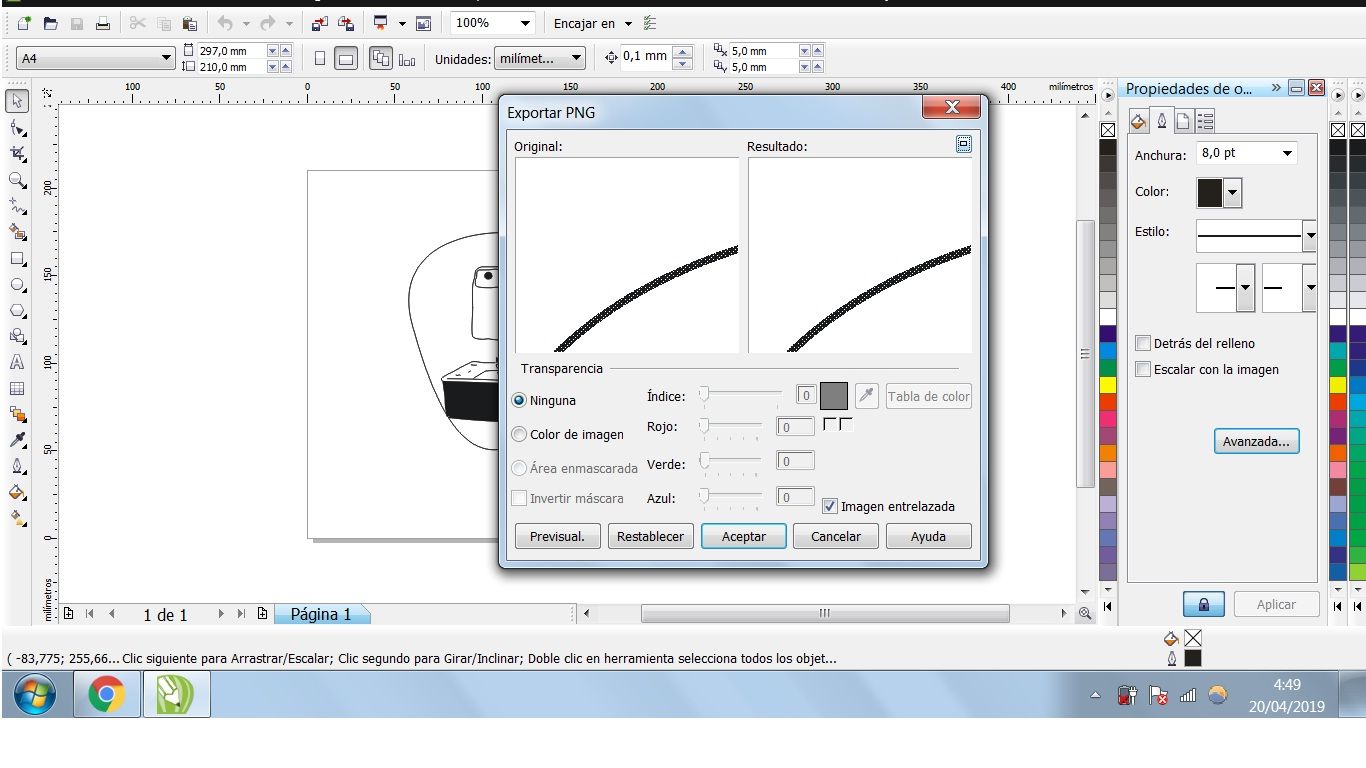Toggle the preview layout icon in dialog
The width and height of the screenshot is (1366, 768).
[963, 144]
